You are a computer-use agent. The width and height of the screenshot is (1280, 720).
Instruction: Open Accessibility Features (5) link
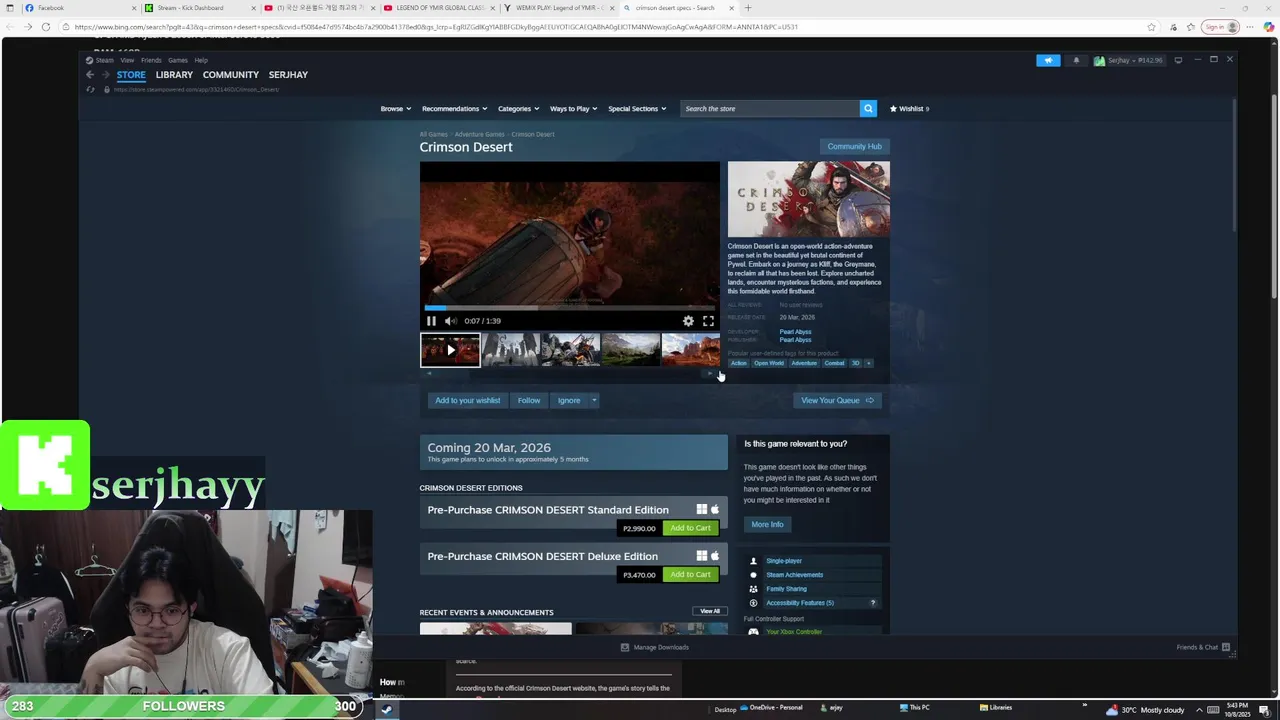click(x=799, y=603)
